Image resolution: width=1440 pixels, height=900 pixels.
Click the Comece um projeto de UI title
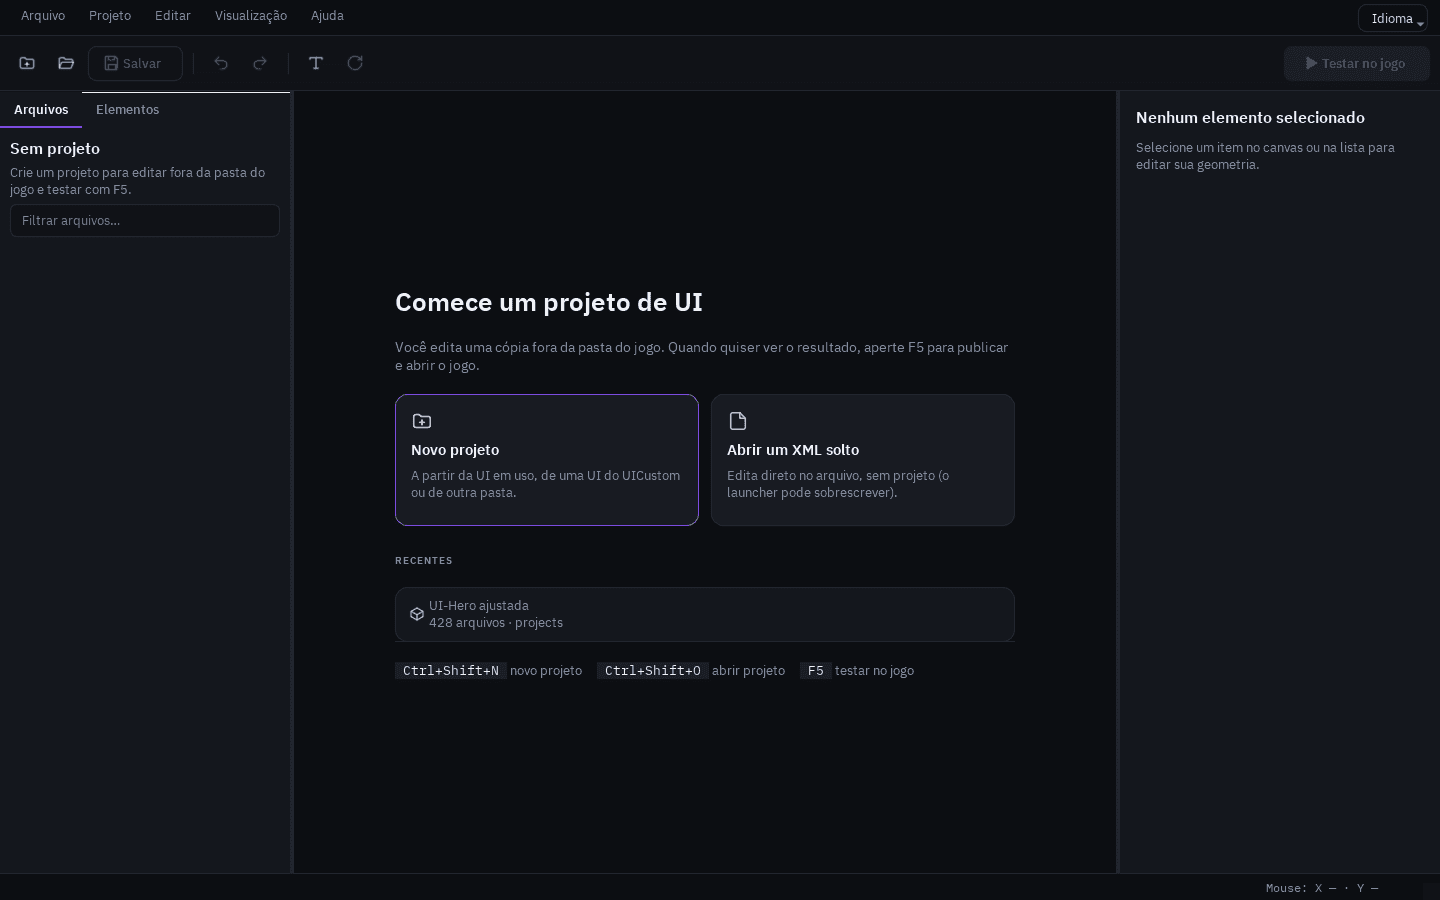[x=549, y=303]
